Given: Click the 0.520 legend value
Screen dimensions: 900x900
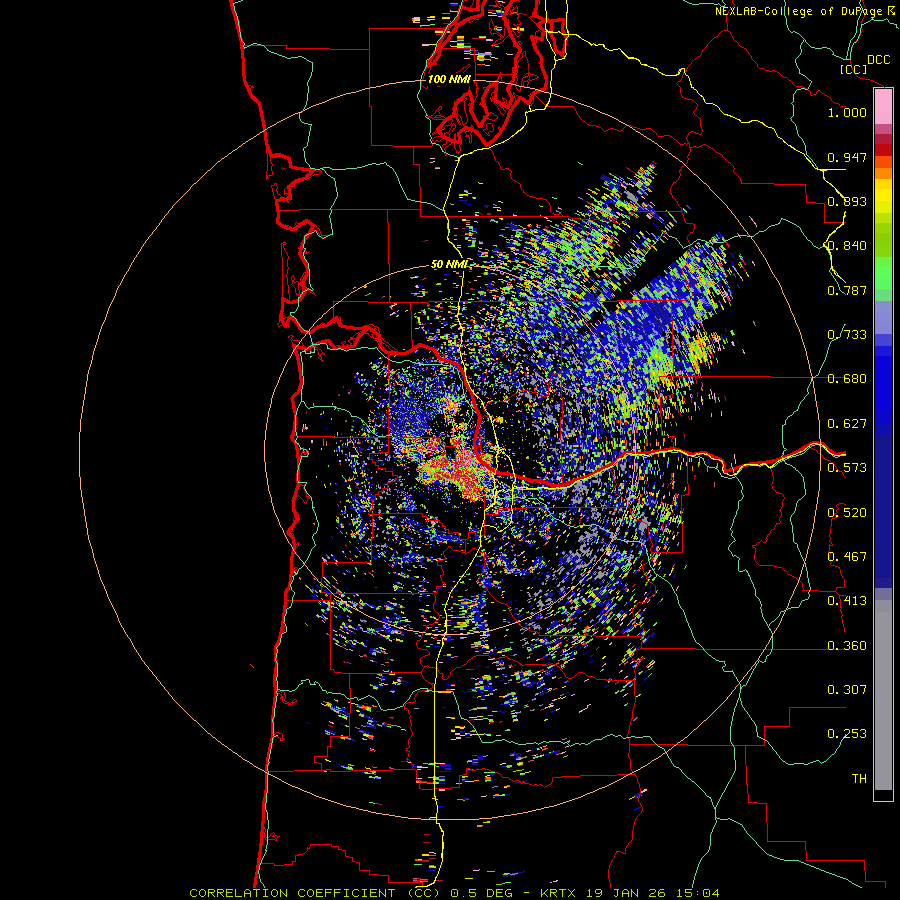Looking at the screenshot, I should (x=847, y=513).
